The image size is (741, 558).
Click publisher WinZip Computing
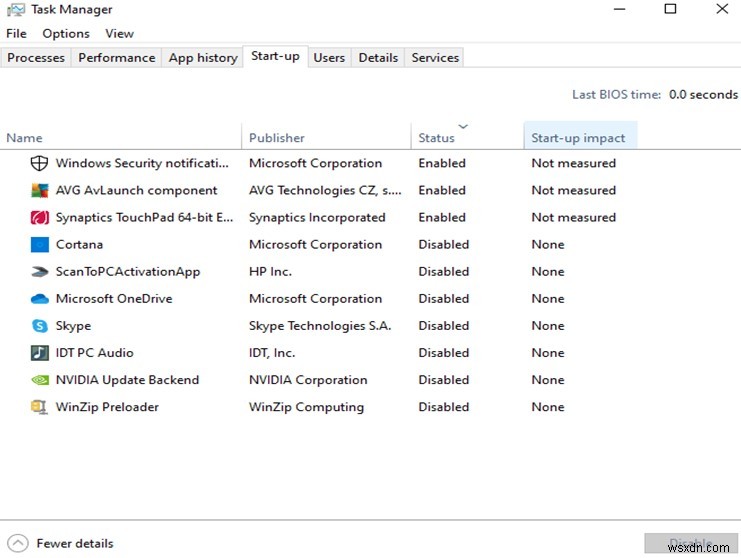click(306, 407)
